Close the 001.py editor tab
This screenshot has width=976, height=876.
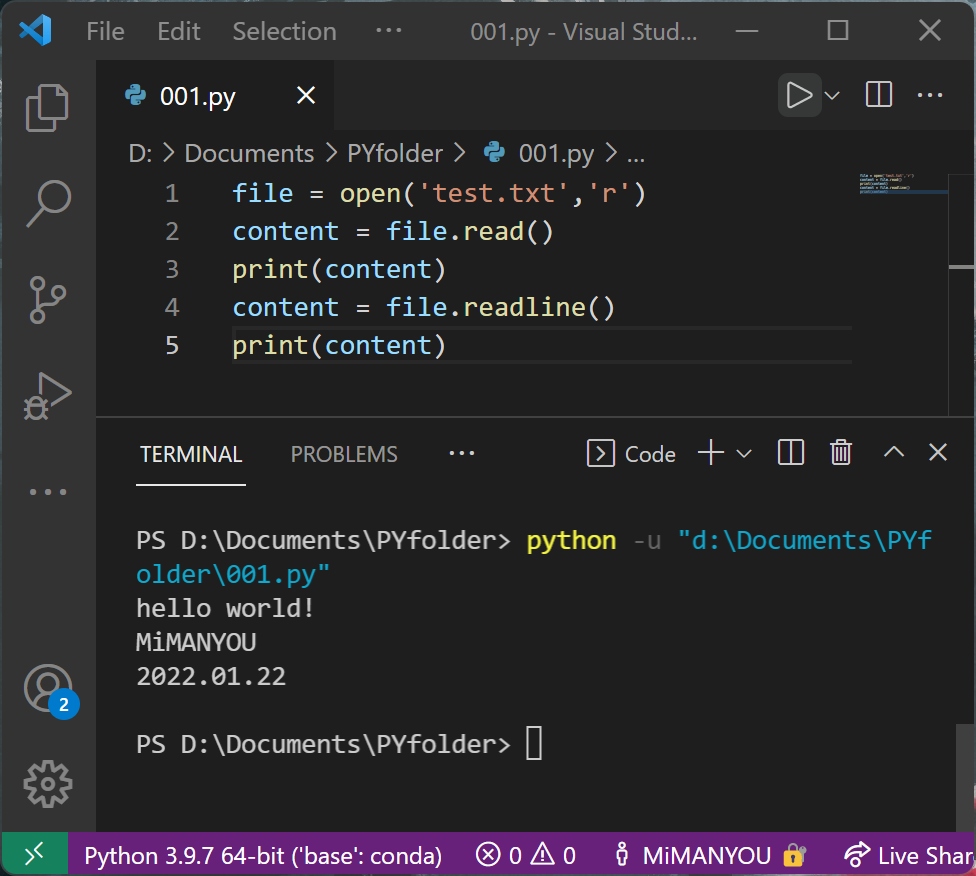point(306,96)
